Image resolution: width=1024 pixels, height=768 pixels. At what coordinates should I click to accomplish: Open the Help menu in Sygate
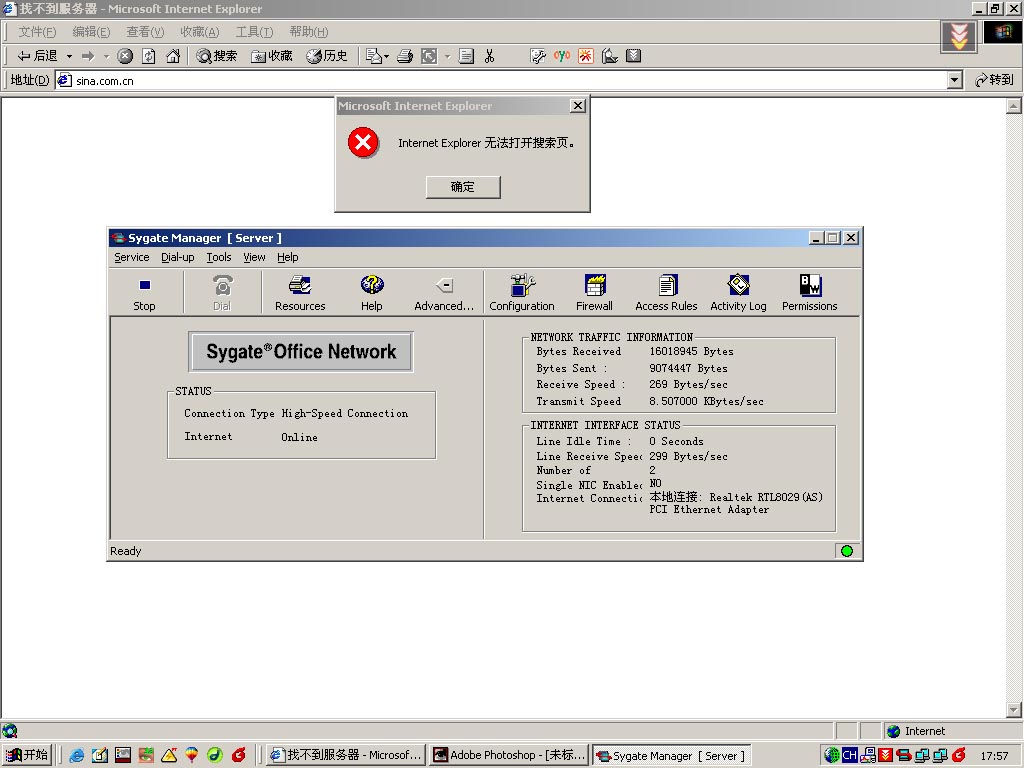point(287,257)
